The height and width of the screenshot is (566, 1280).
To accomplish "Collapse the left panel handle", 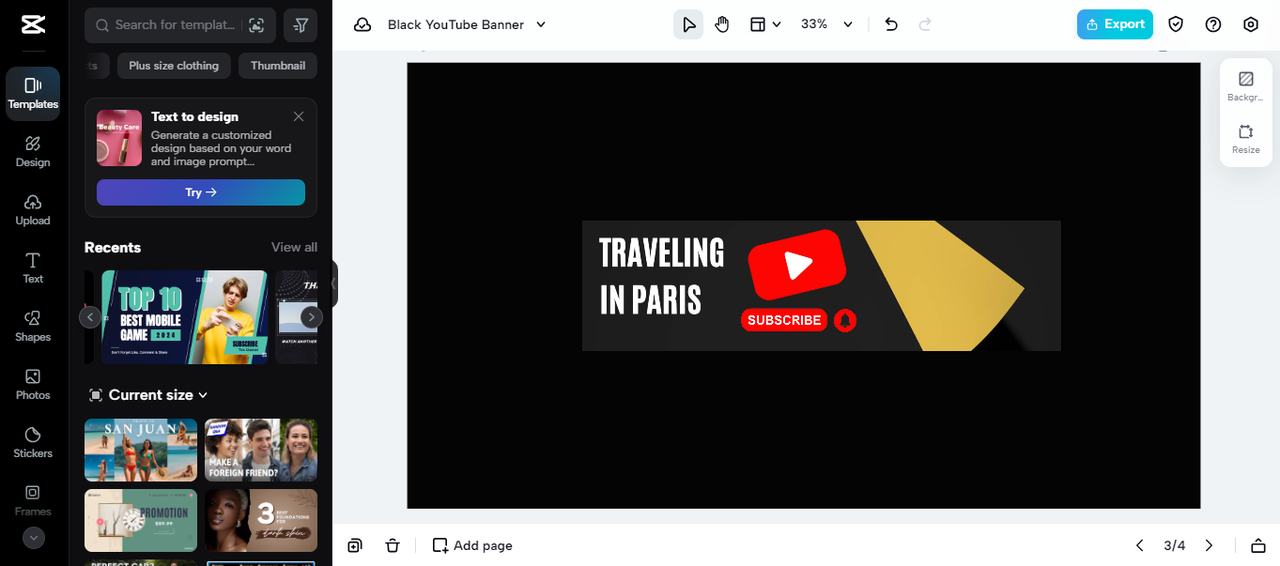I will click(x=334, y=284).
